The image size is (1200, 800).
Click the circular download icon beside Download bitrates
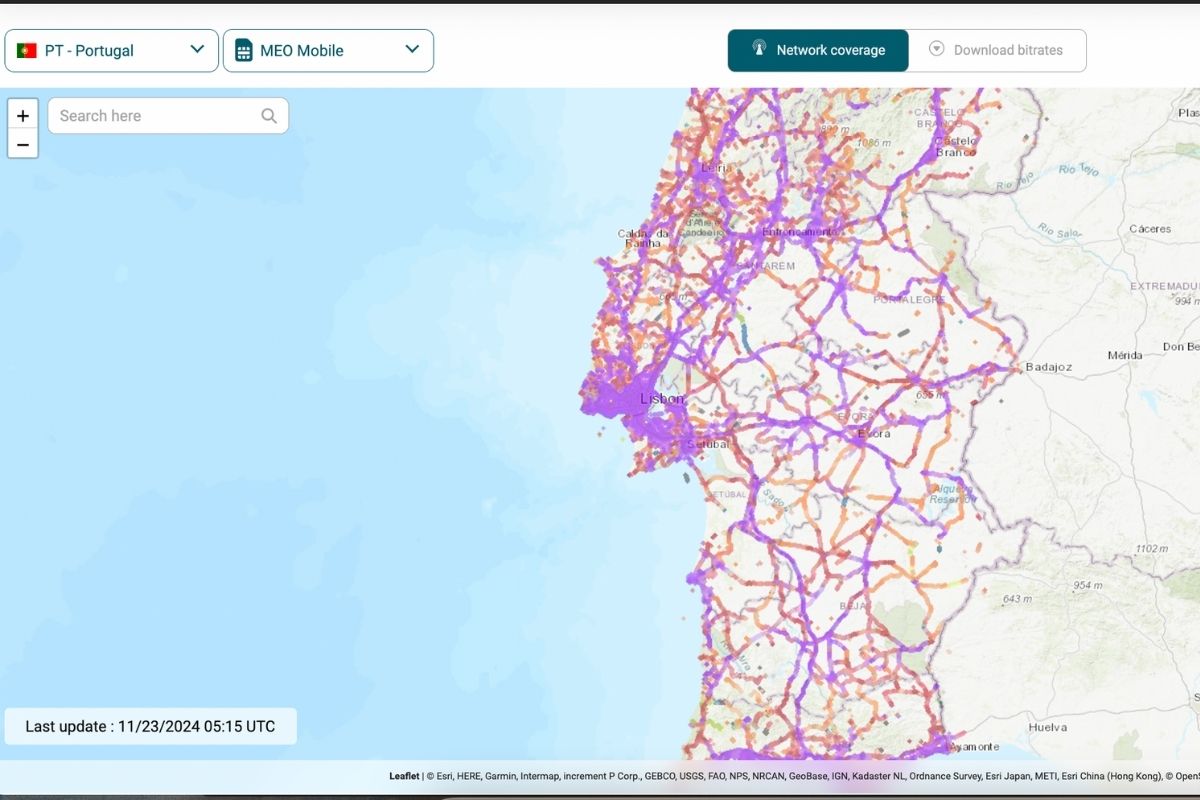point(935,48)
